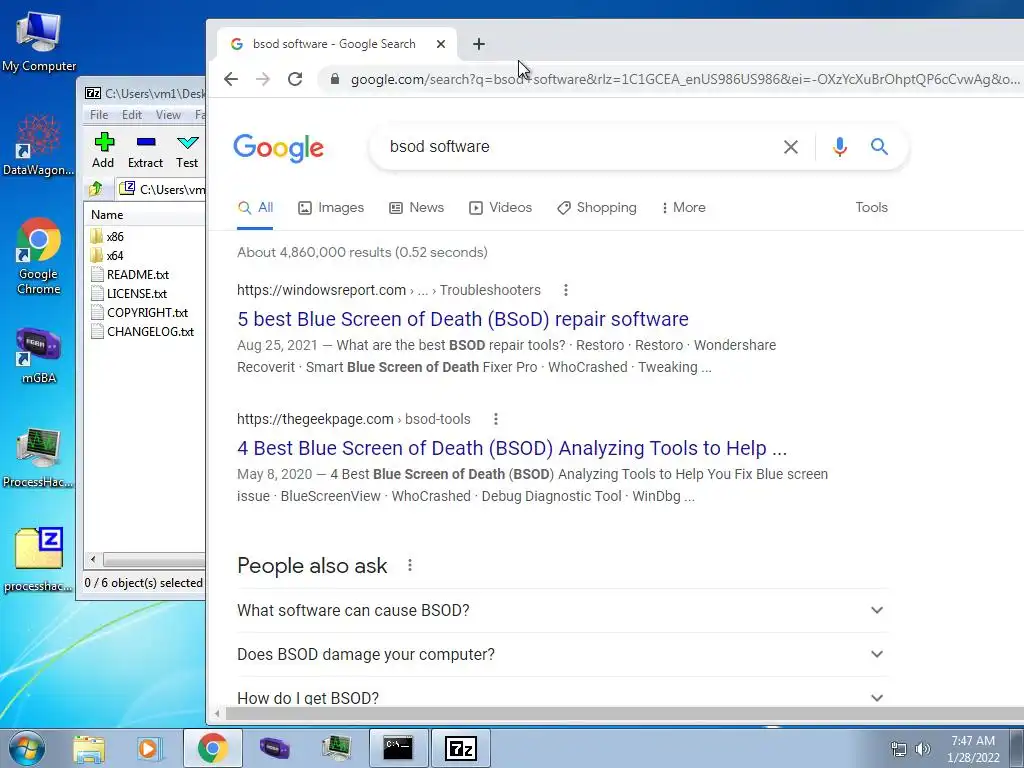The height and width of the screenshot is (768, 1024).
Task: Click the Chrome forward arrow
Action: [x=263, y=79]
